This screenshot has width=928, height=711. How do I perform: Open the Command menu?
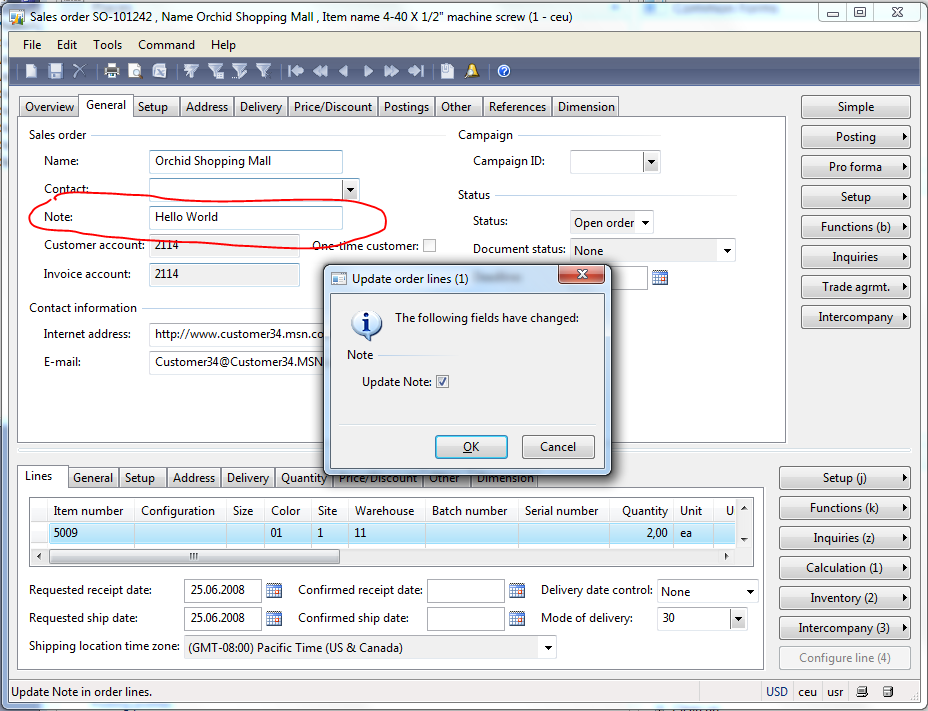click(x=166, y=45)
